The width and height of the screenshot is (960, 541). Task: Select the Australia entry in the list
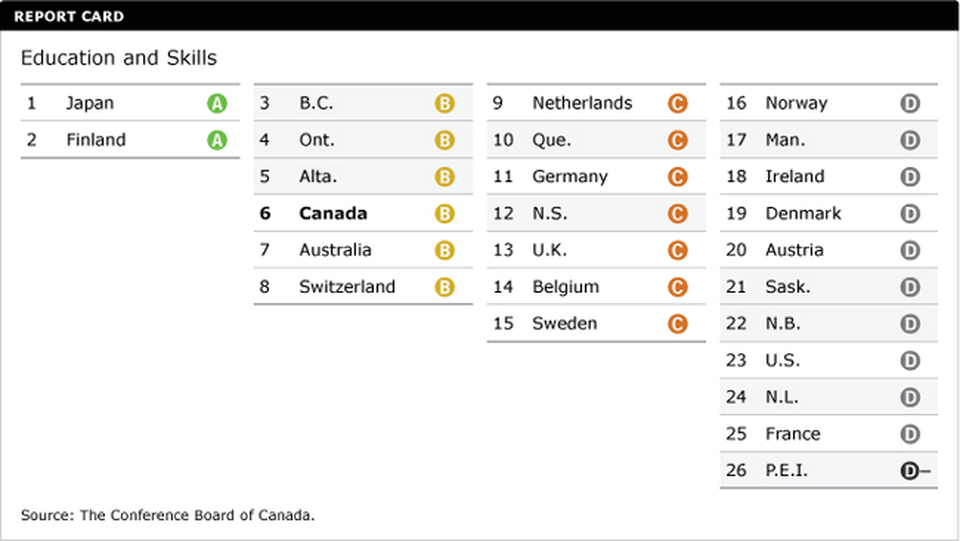(335, 250)
